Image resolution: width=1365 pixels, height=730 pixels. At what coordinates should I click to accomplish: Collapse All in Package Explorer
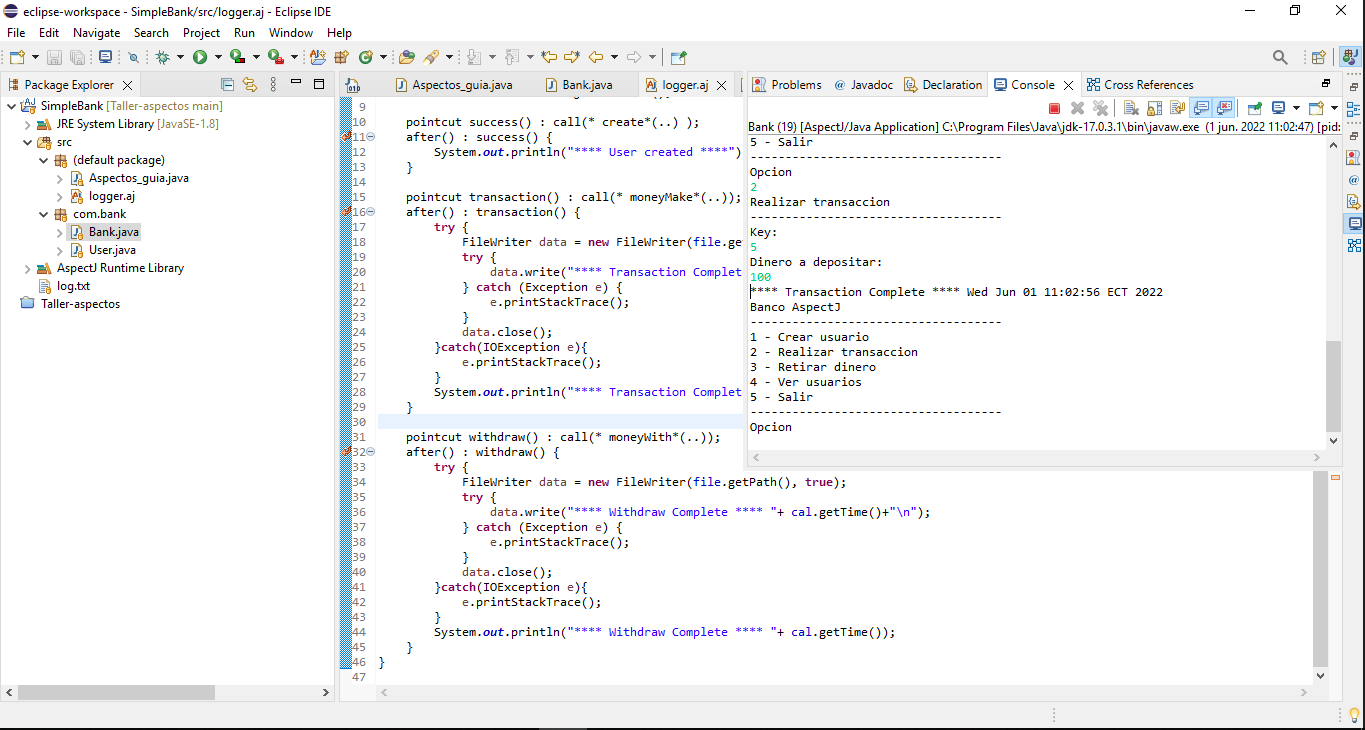click(x=227, y=85)
